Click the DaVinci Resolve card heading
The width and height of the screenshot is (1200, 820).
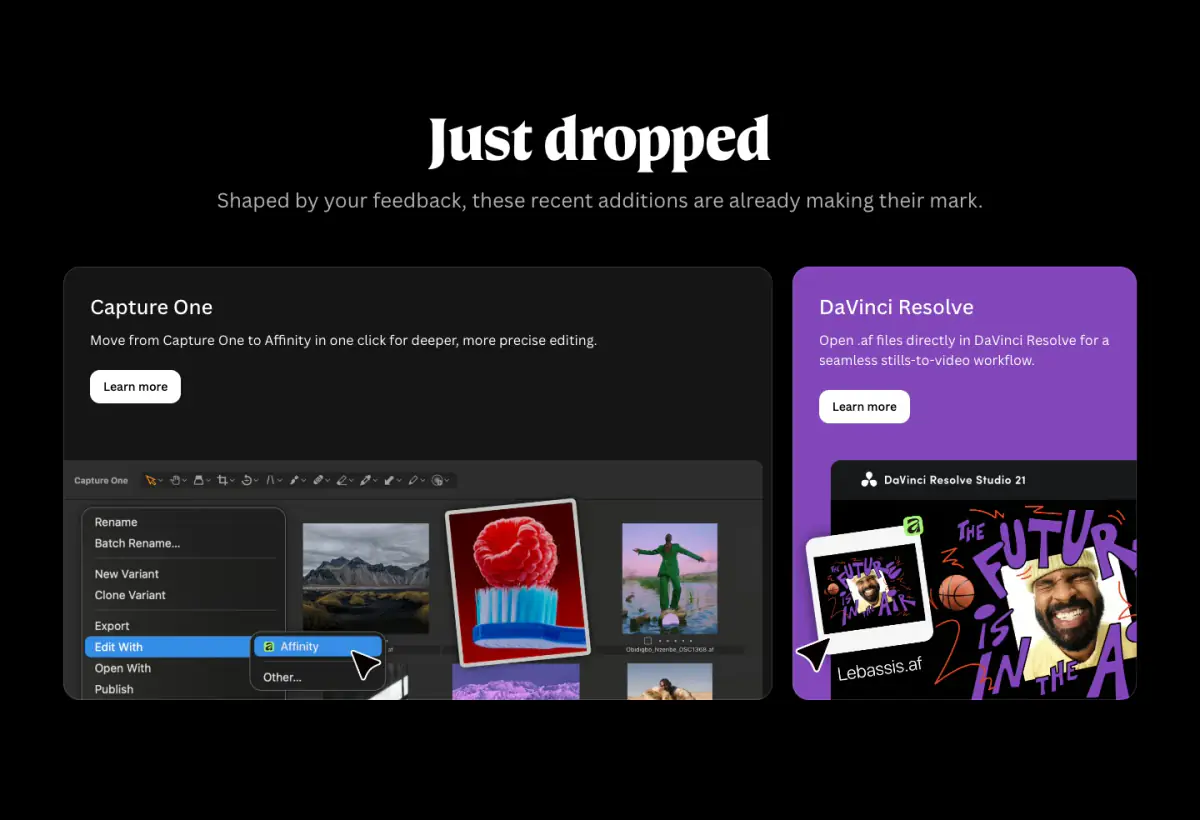[896, 307]
